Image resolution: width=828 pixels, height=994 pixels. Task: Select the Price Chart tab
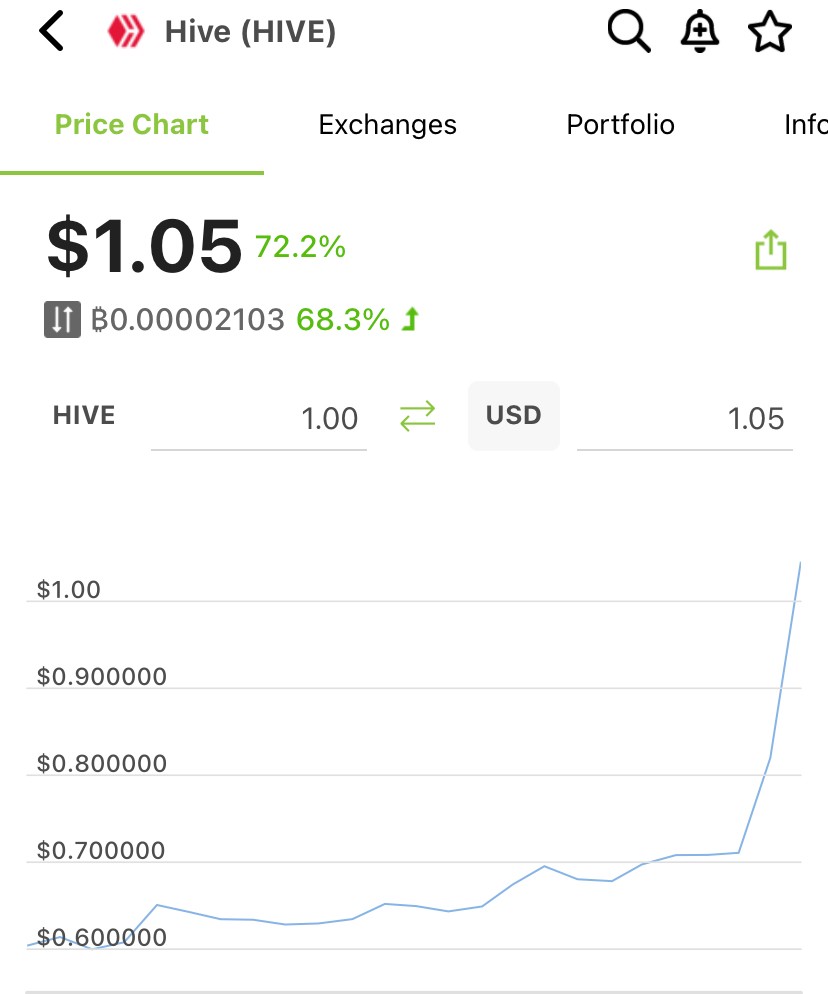pyautogui.click(x=131, y=124)
